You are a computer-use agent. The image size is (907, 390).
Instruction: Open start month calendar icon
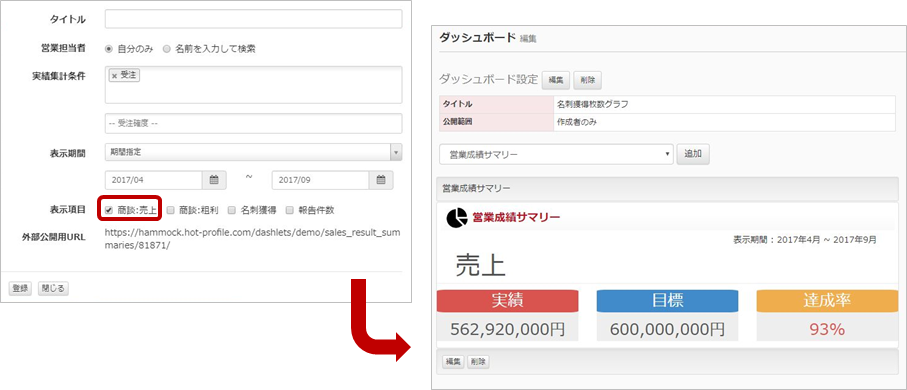click(214, 180)
